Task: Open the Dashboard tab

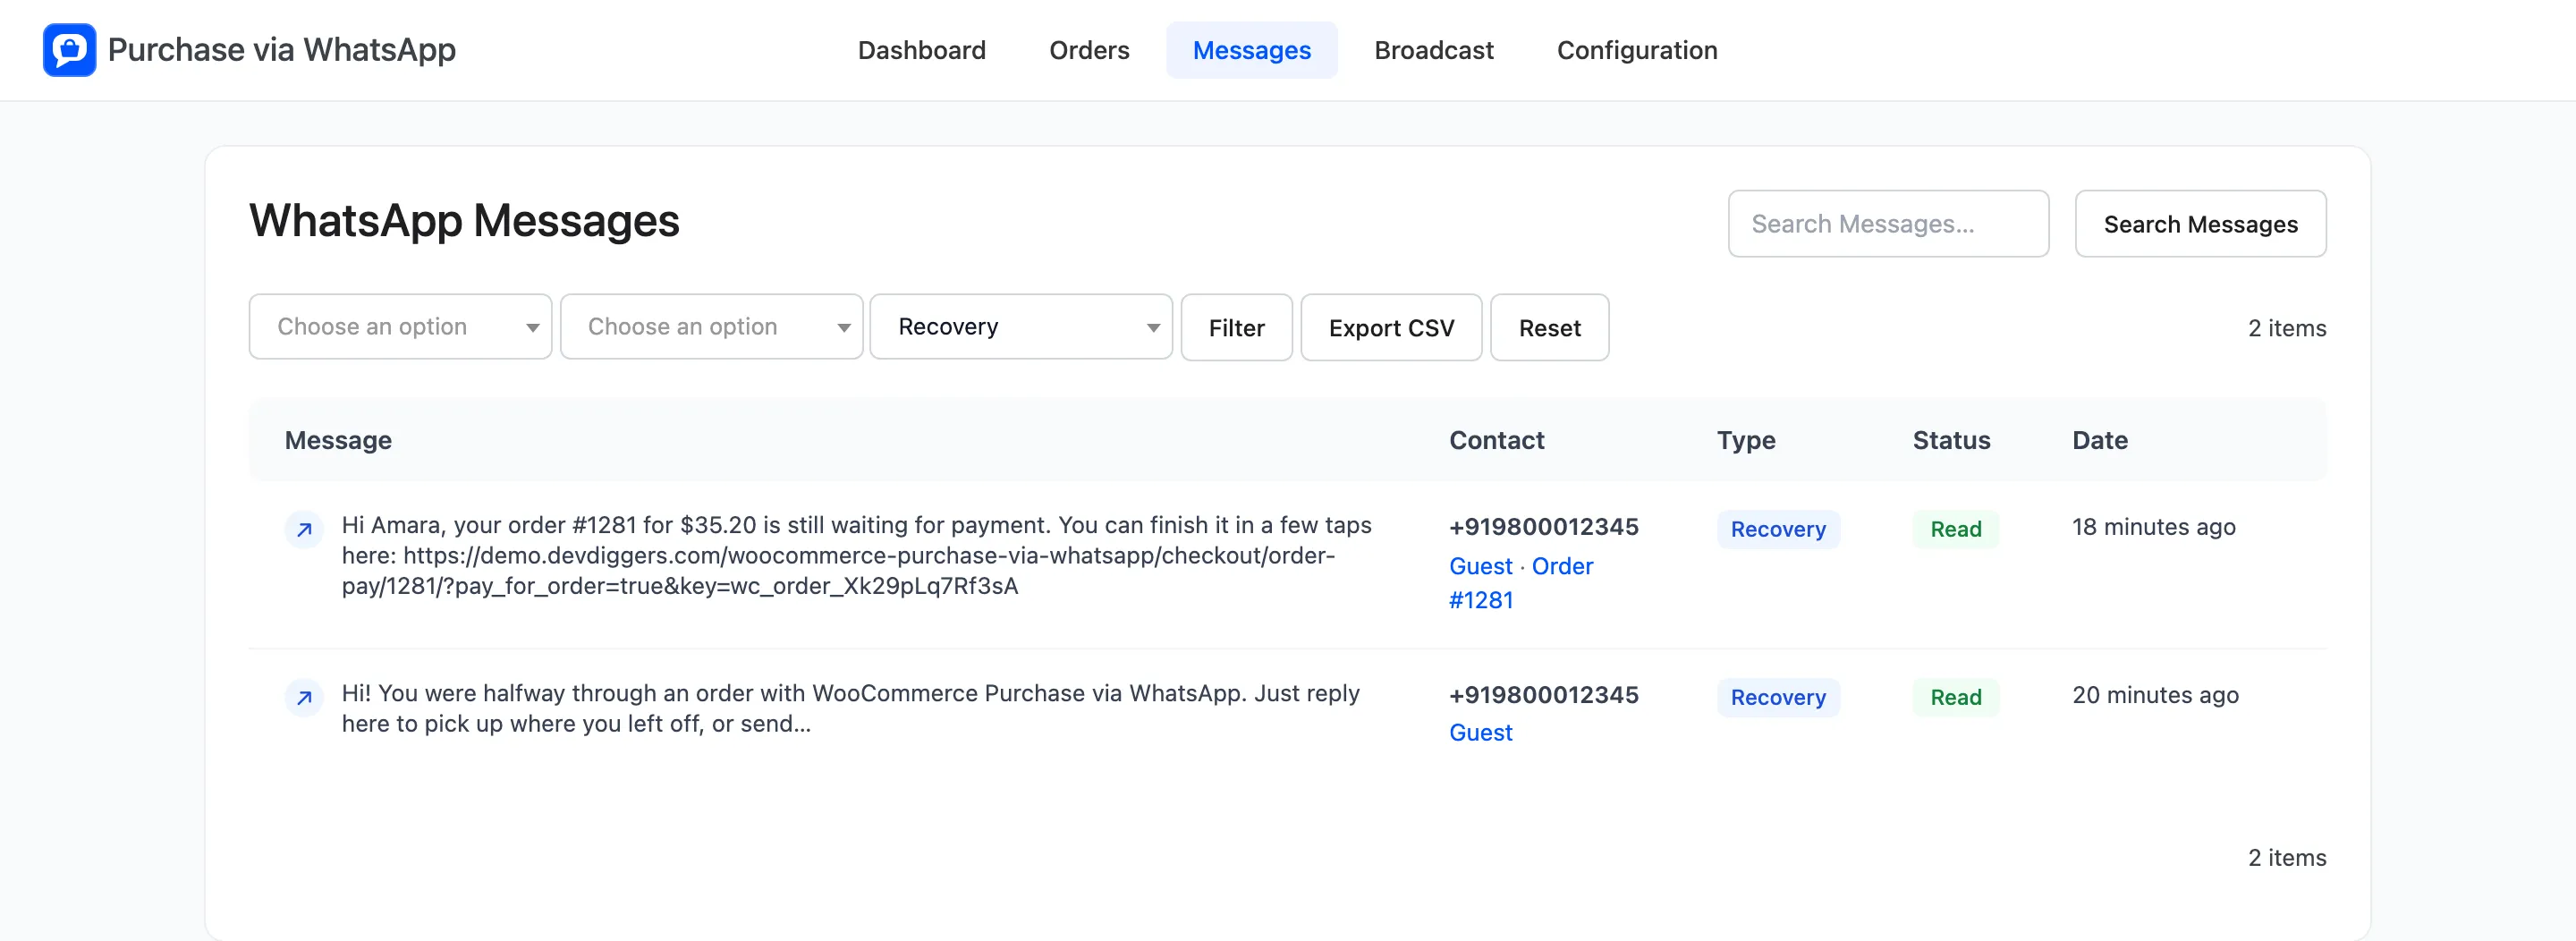Action: pos(921,50)
